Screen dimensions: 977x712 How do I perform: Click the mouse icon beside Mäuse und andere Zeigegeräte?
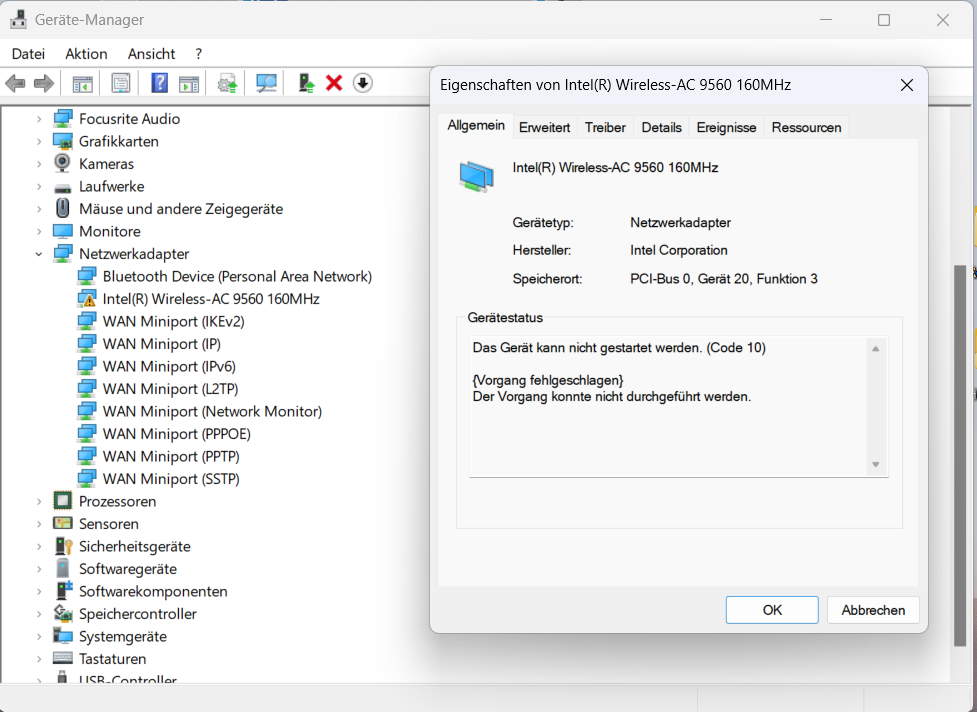click(x=62, y=208)
